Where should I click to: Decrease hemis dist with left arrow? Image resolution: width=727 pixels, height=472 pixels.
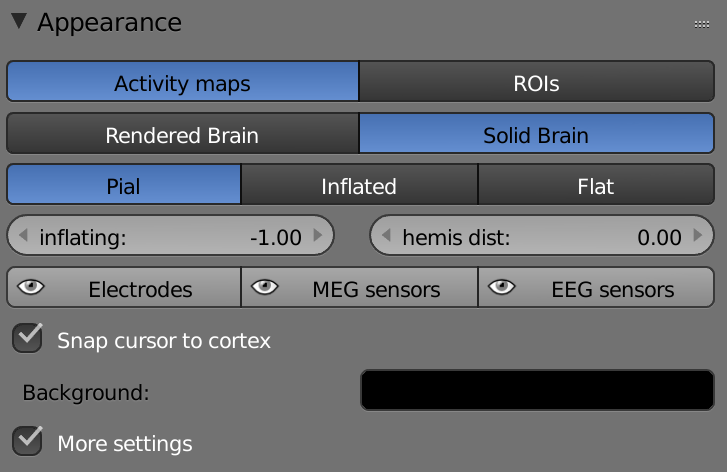[386, 235]
